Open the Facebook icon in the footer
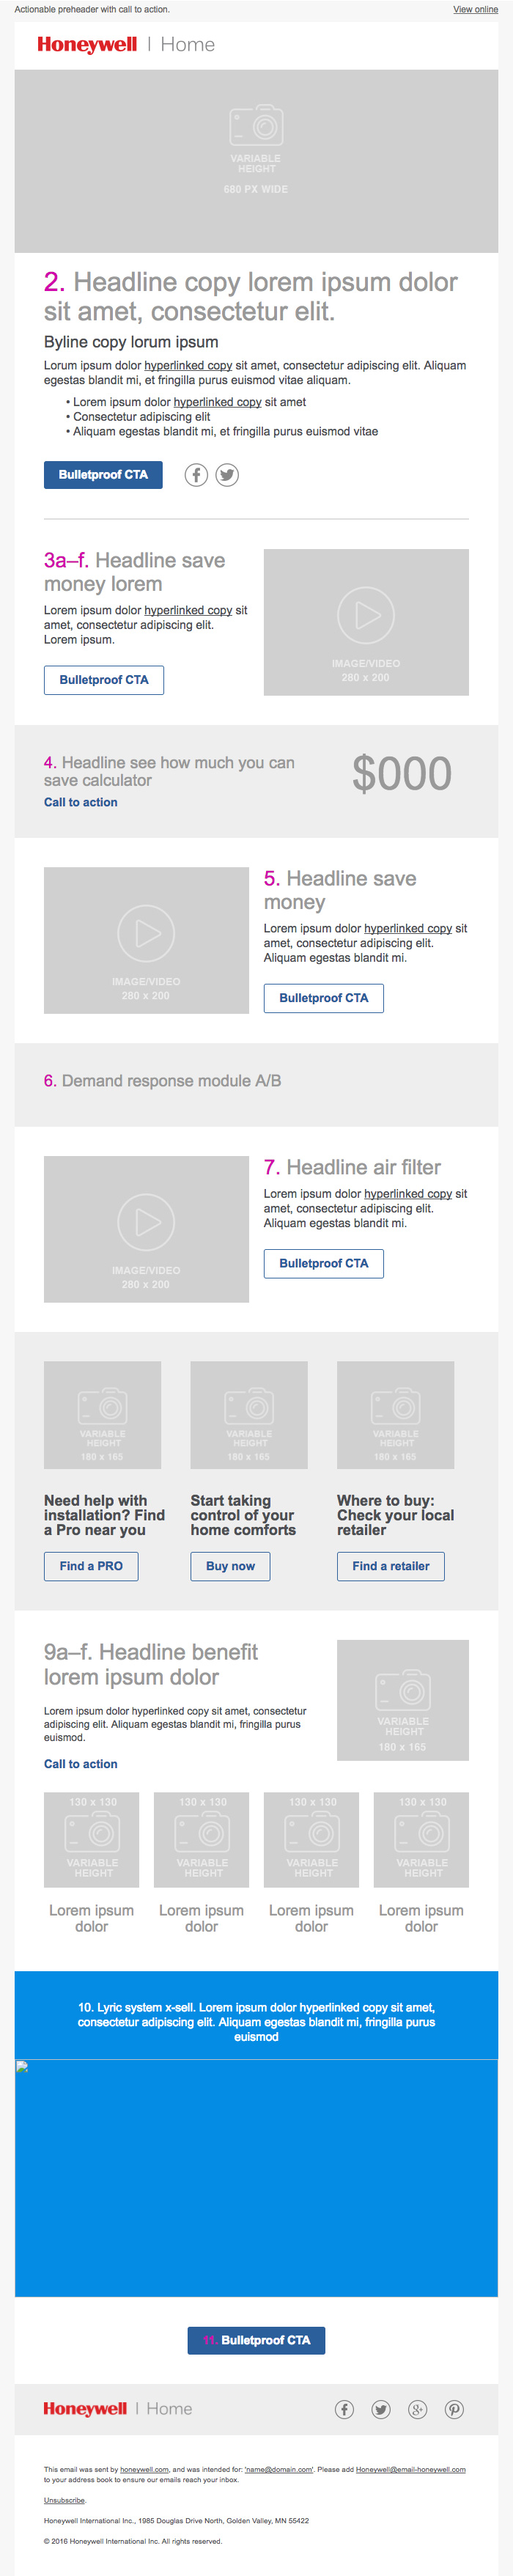The width and height of the screenshot is (513, 2576). (344, 2409)
